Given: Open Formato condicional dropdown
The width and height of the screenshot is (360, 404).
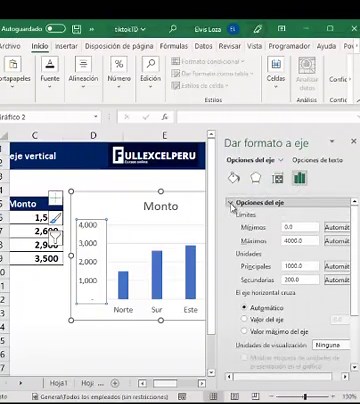Looking at the screenshot, I should click(208, 61).
